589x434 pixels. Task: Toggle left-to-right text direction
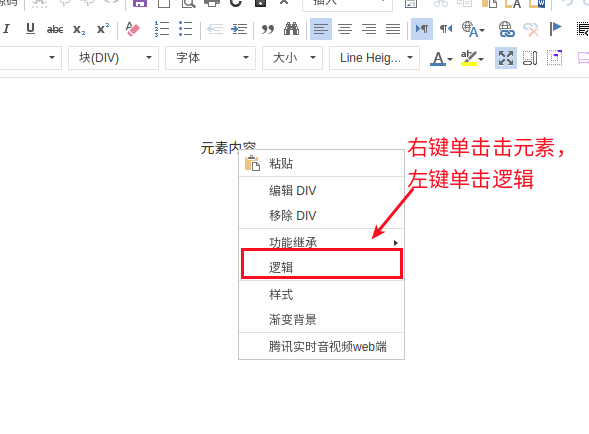tap(422, 29)
